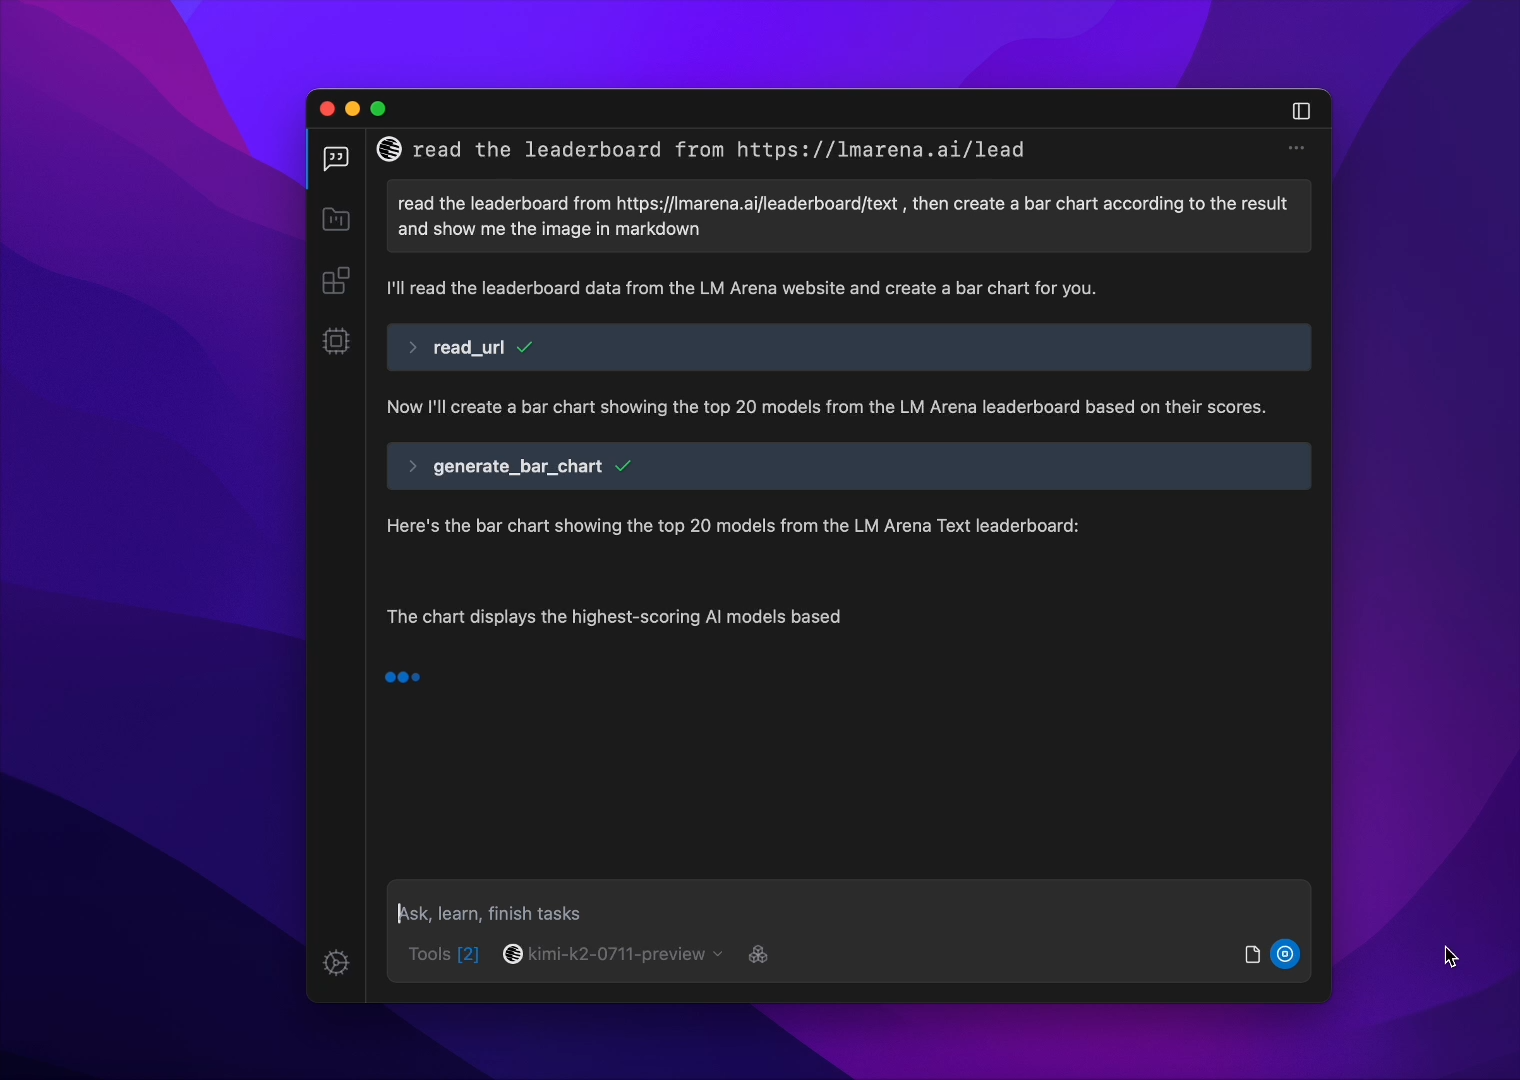Toggle the right side panel layout icon
Screen dimensions: 1520x1080
coord(1301,111)
